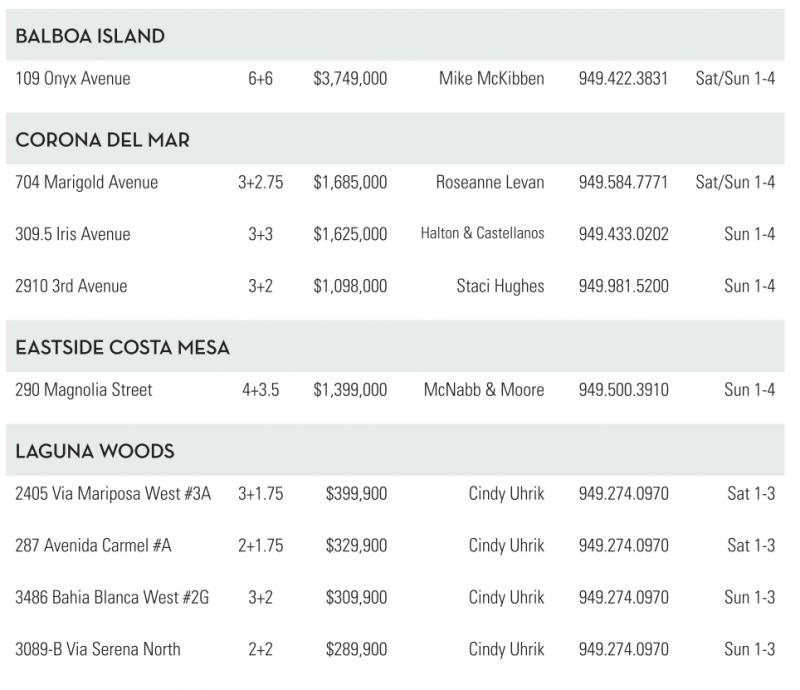Click the Eastside Costa Mesa header
Viewport: 800px width, 690px height.
[x=122, y=348]
